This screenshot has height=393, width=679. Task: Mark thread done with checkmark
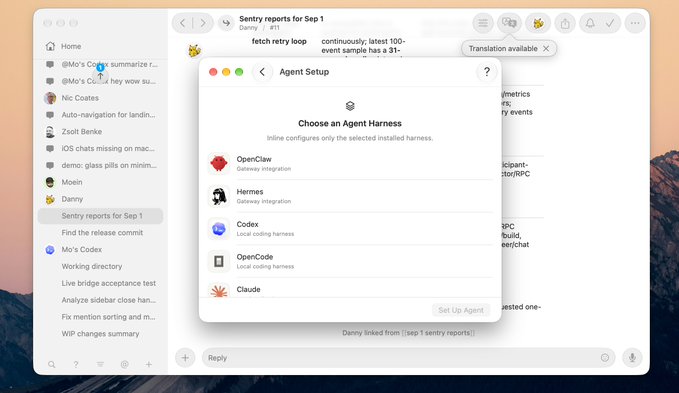point(610,23)
